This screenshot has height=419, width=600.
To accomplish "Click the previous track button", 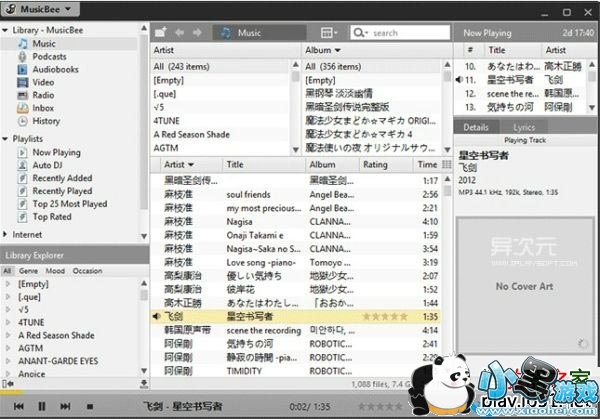I will tap(18, 406).
